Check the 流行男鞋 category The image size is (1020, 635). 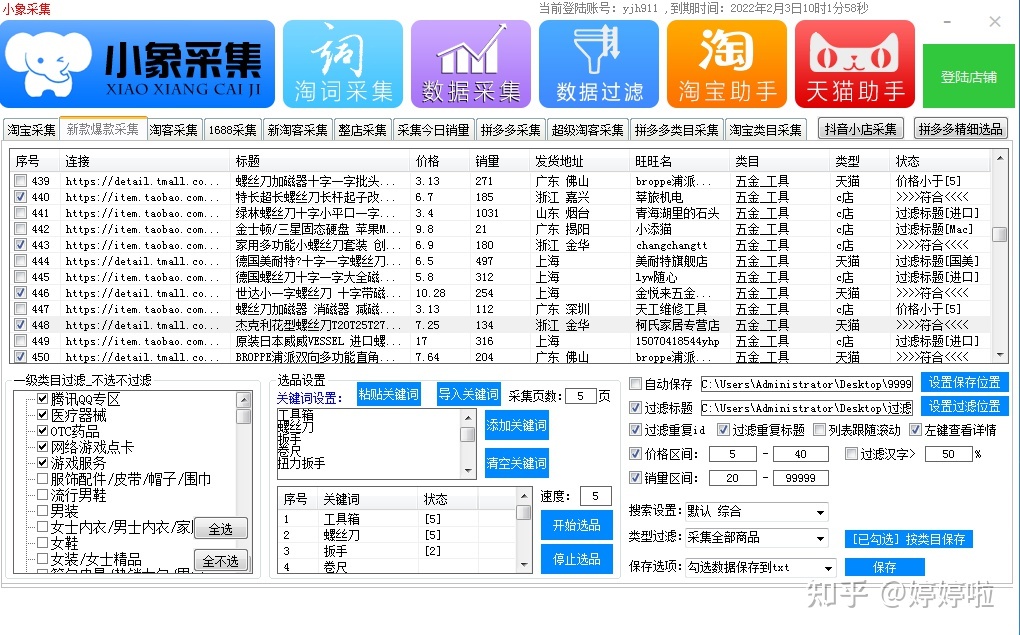pos(43,494)
